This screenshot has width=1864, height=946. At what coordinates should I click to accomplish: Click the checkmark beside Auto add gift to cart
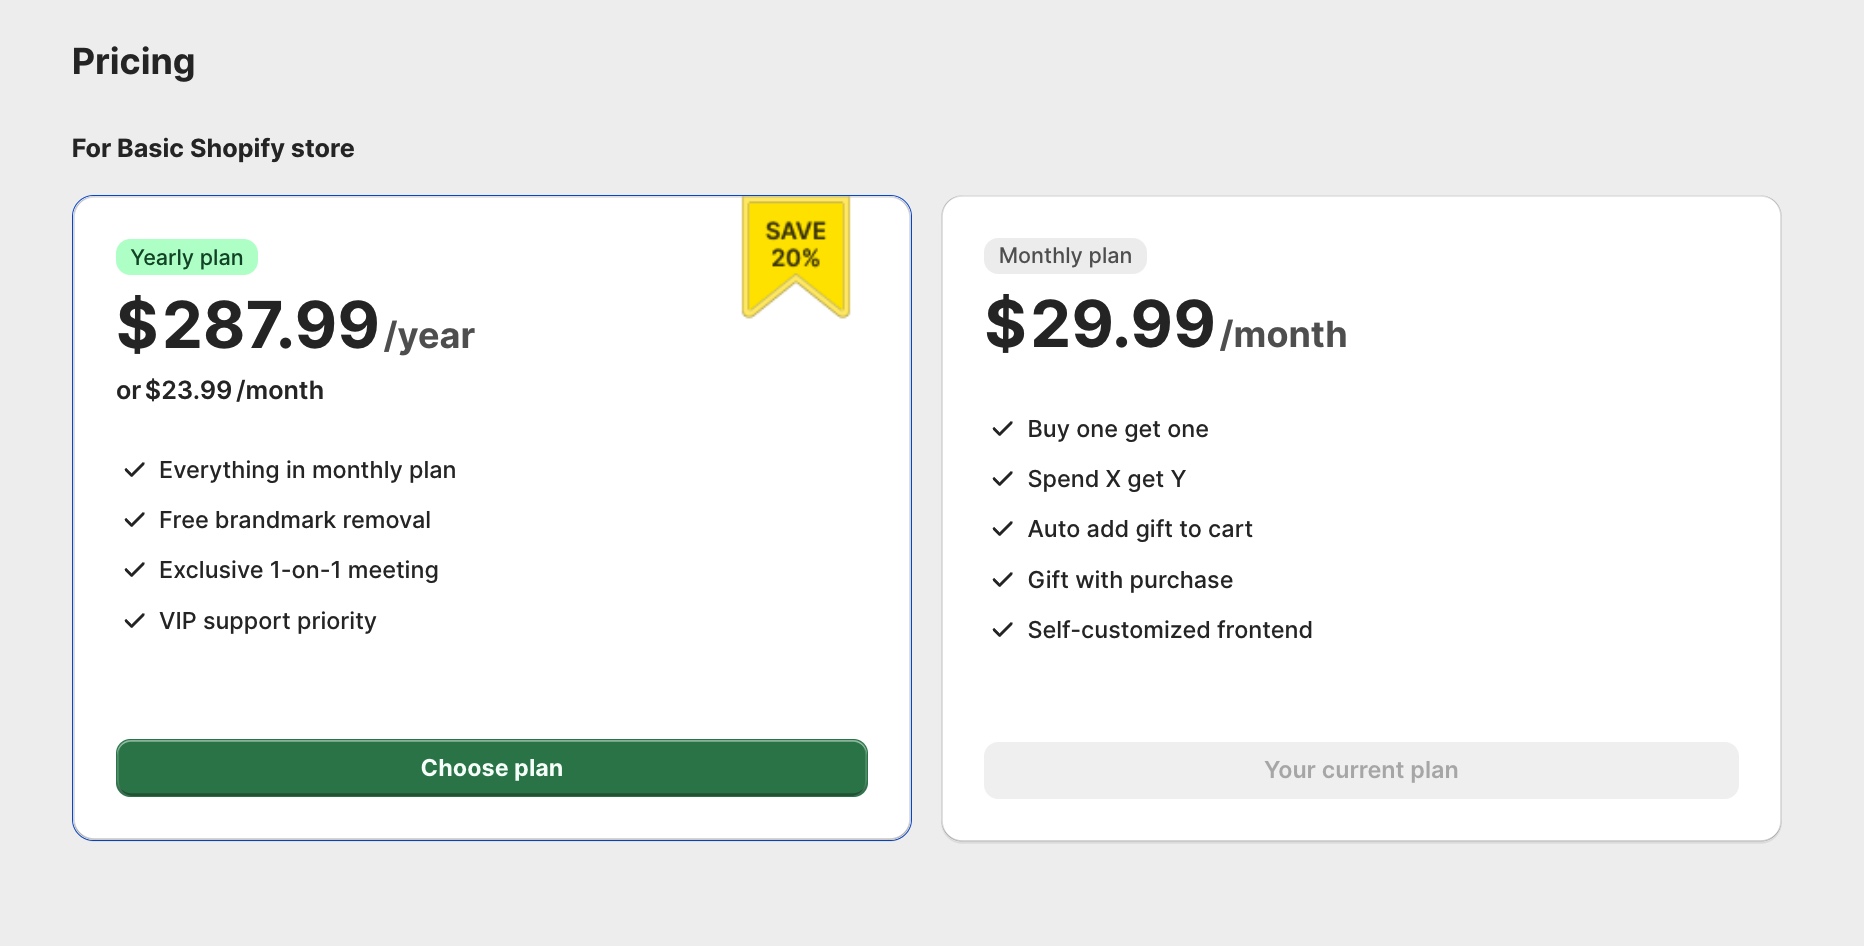click(x=1003, y=529)
